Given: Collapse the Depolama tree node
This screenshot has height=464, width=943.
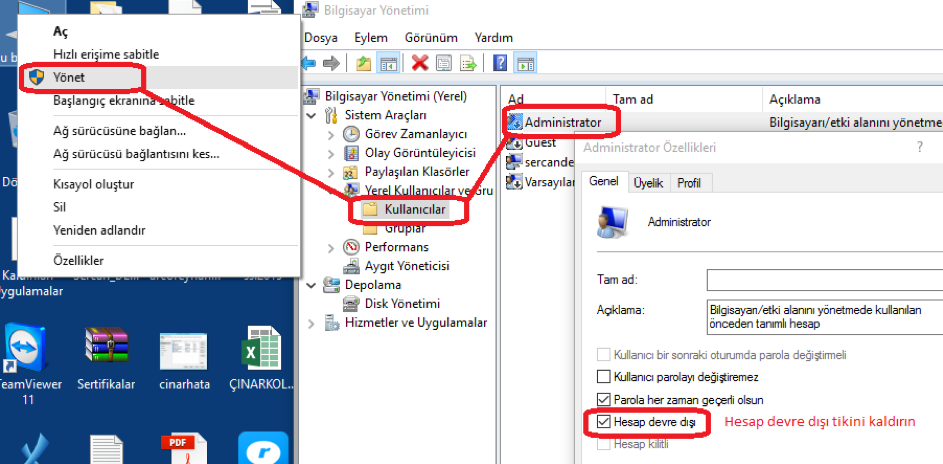Looking at the screenshot, I should [311, 285].
